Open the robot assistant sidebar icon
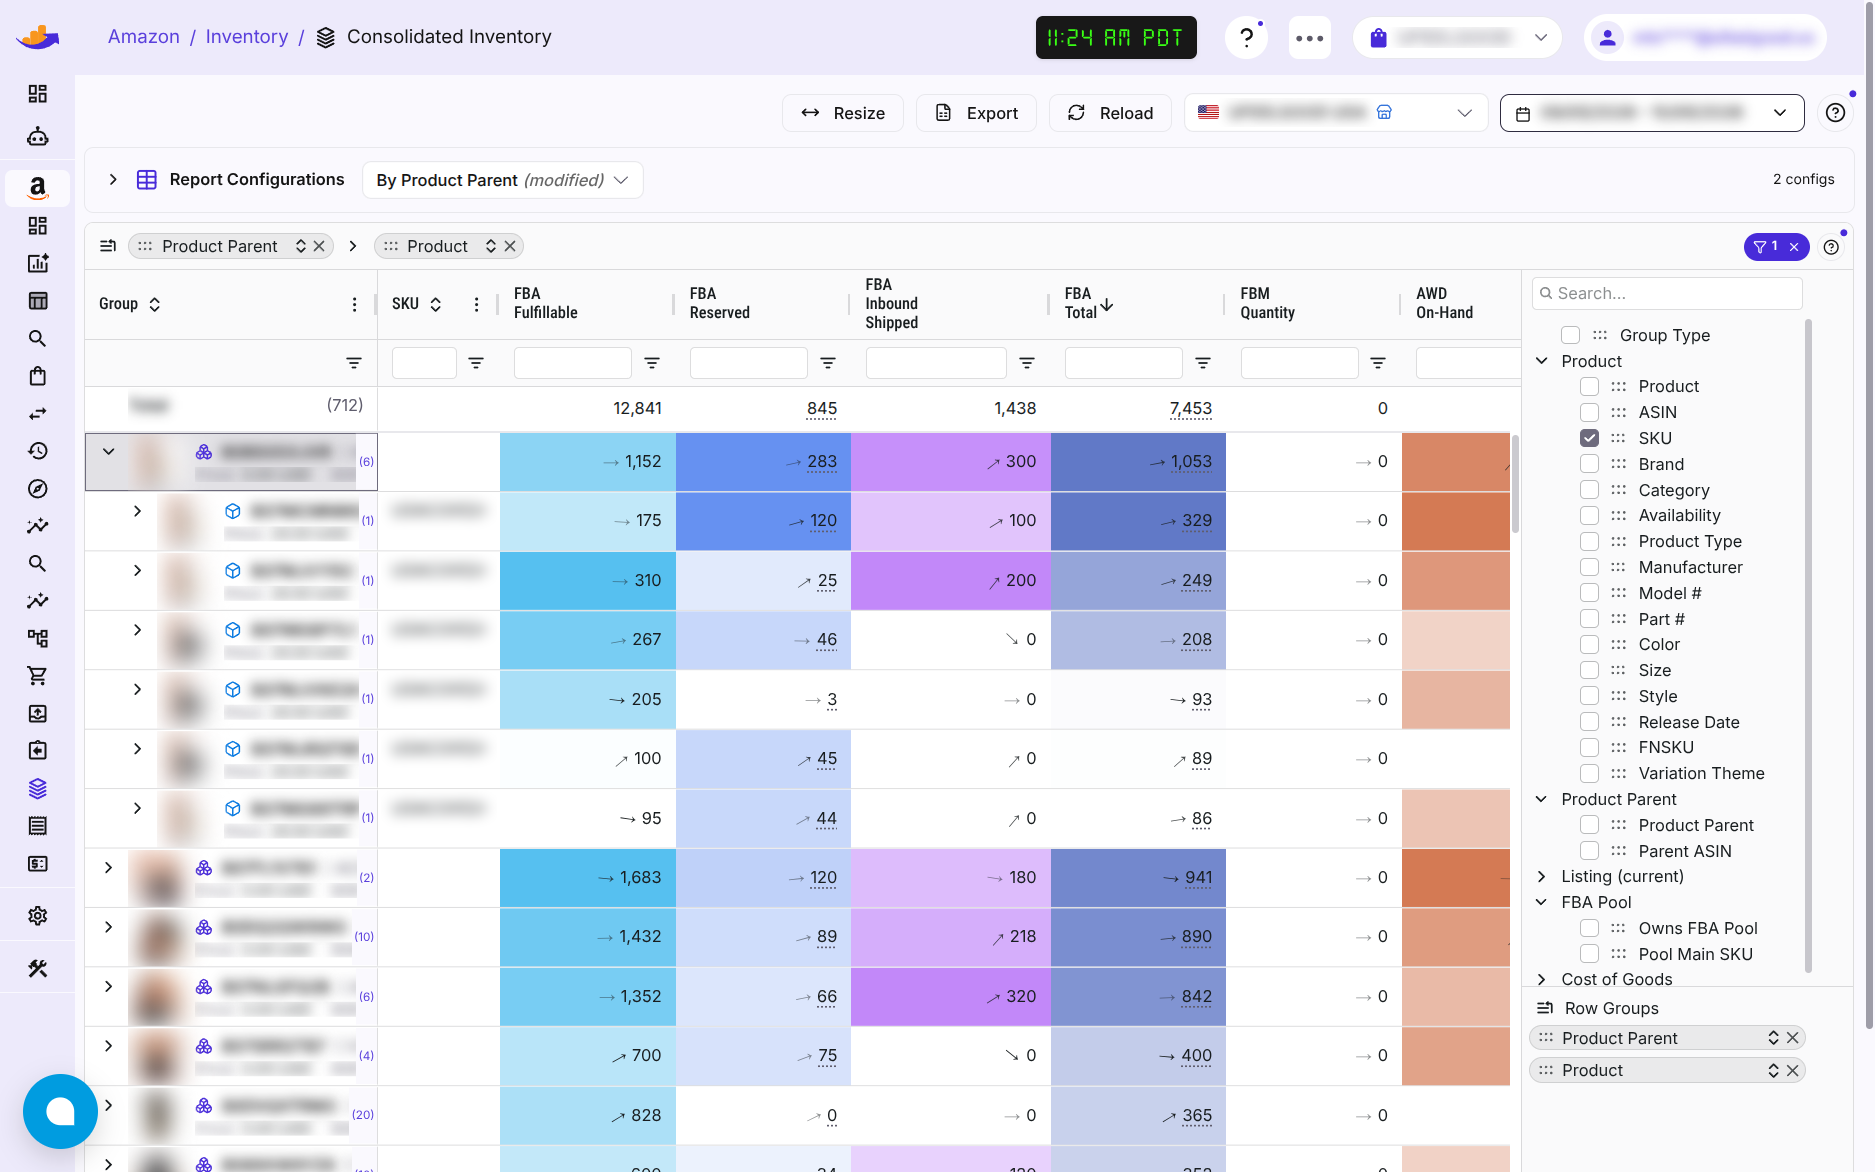Screen dimensions: 1875x1172 37,136
